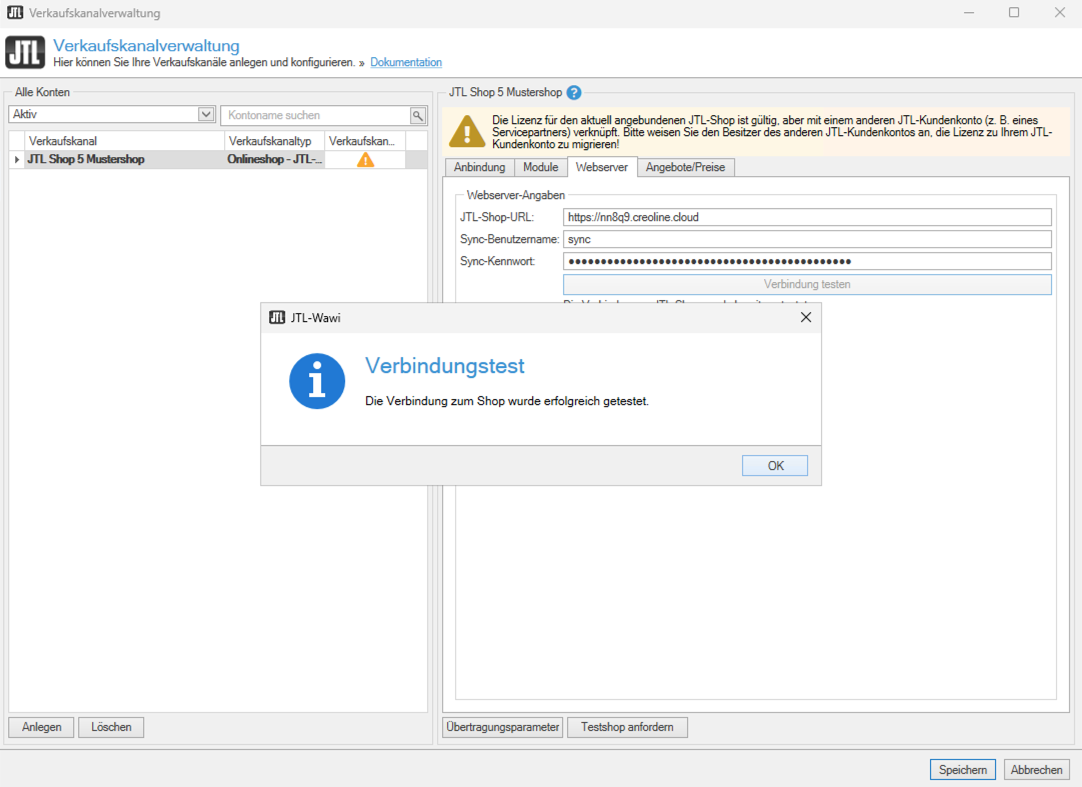Click the Anlegen button

[x=41, y=727]
